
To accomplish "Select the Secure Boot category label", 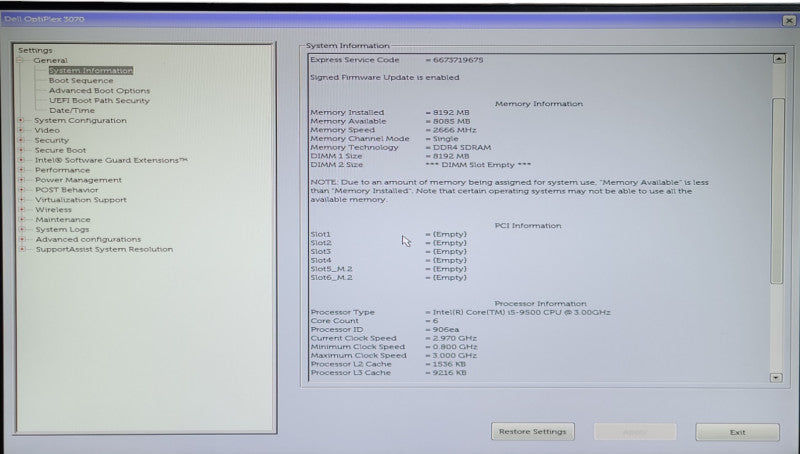I will pyautogui.click(x=60, y=150).
